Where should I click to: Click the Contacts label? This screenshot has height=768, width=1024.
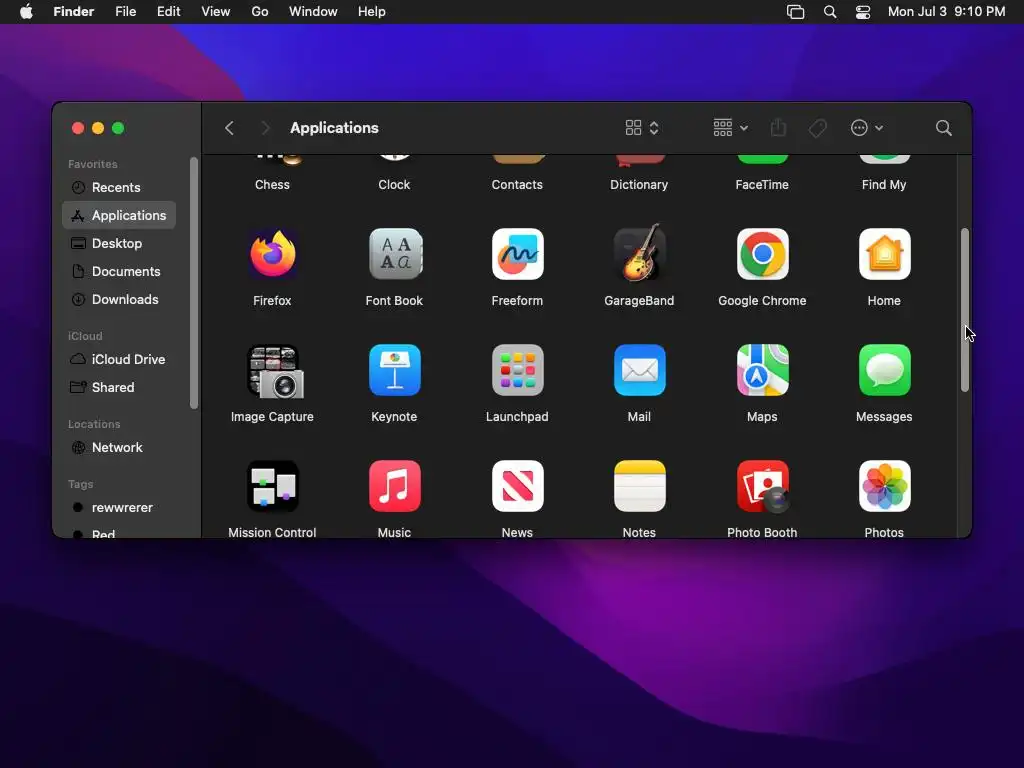coord(517,185)
